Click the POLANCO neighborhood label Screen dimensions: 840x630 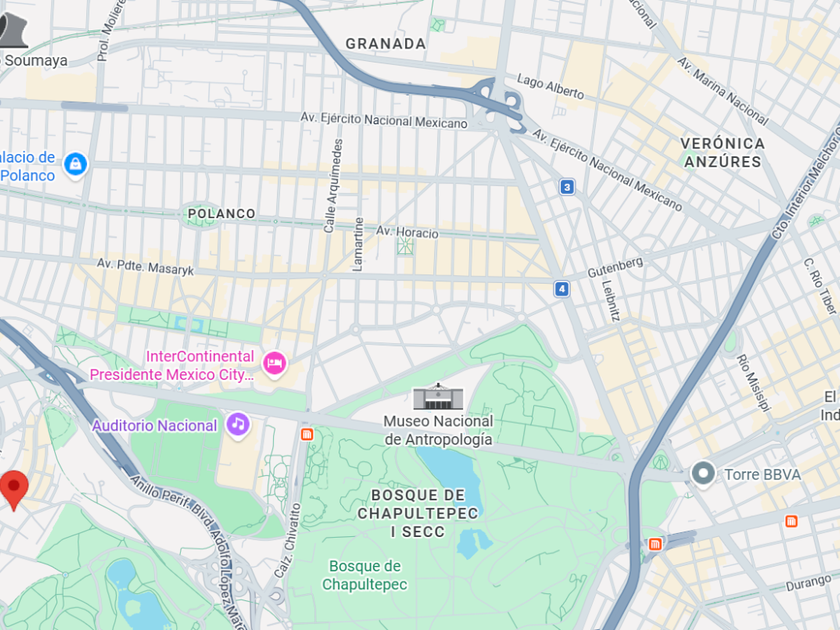221,214
